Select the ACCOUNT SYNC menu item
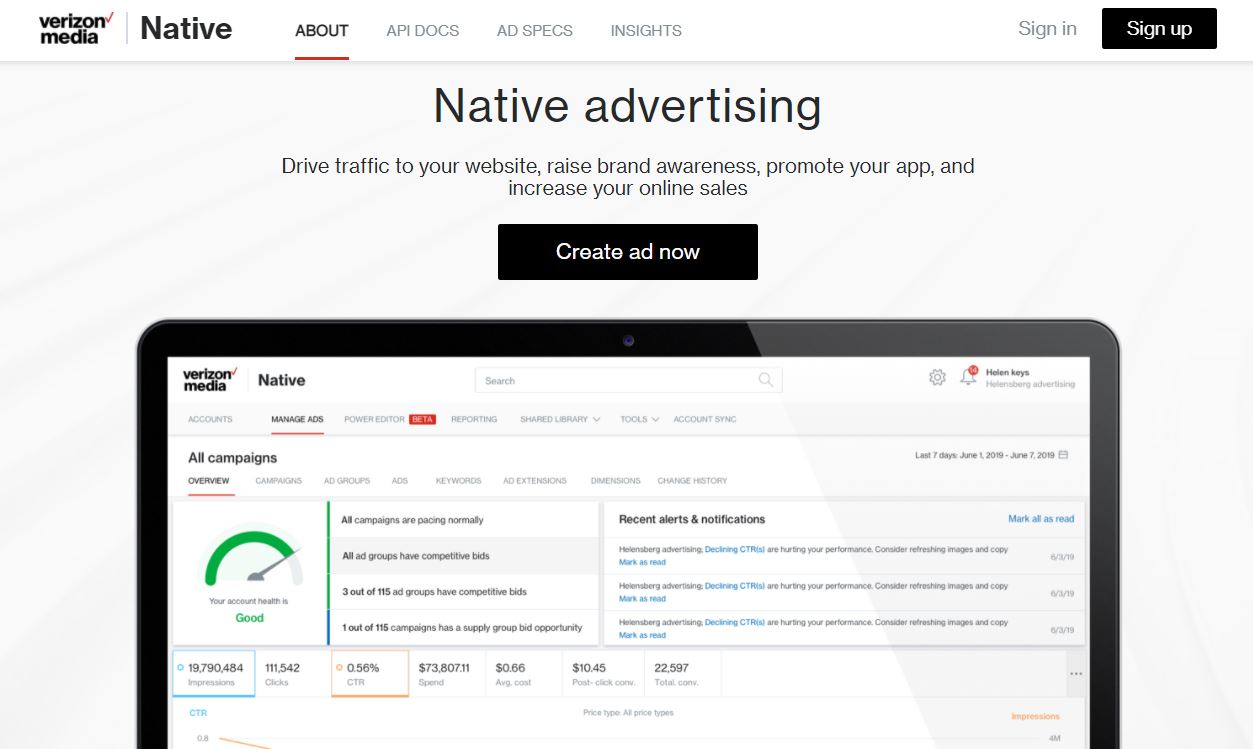This screenshot has height=749, width=1253. (x=705, y=419)
